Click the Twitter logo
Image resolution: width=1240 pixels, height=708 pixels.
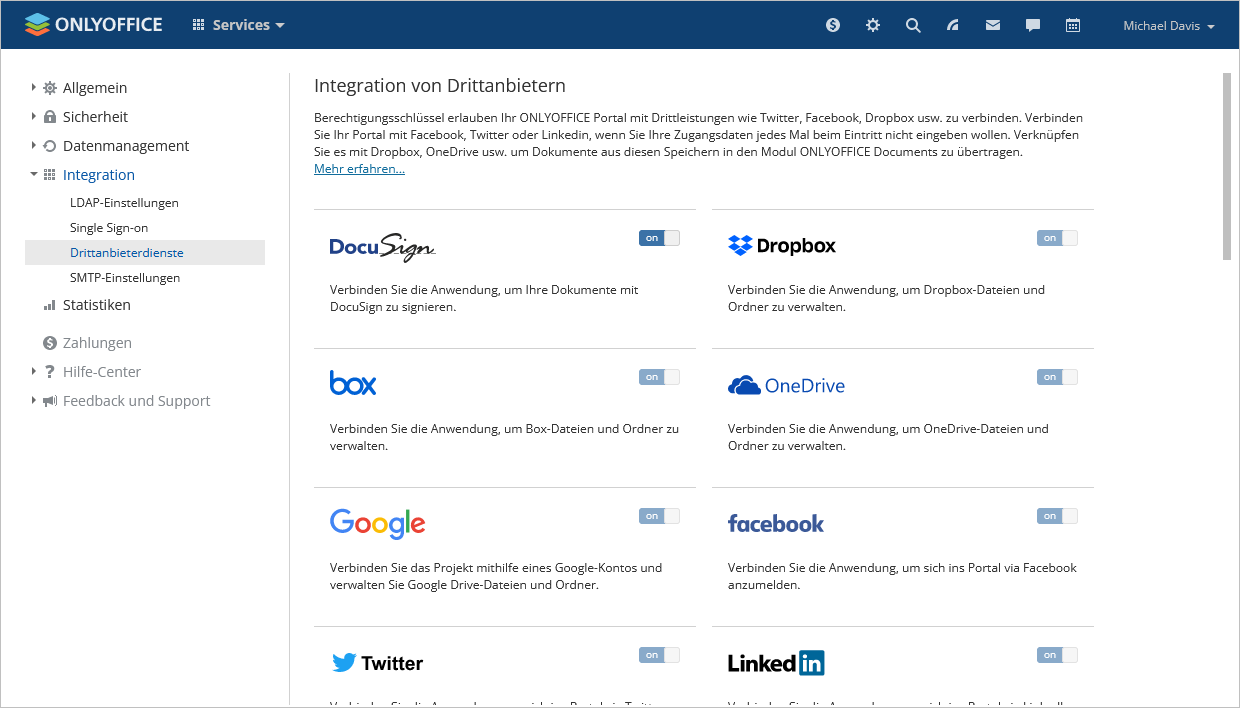[x=377, y=663]
